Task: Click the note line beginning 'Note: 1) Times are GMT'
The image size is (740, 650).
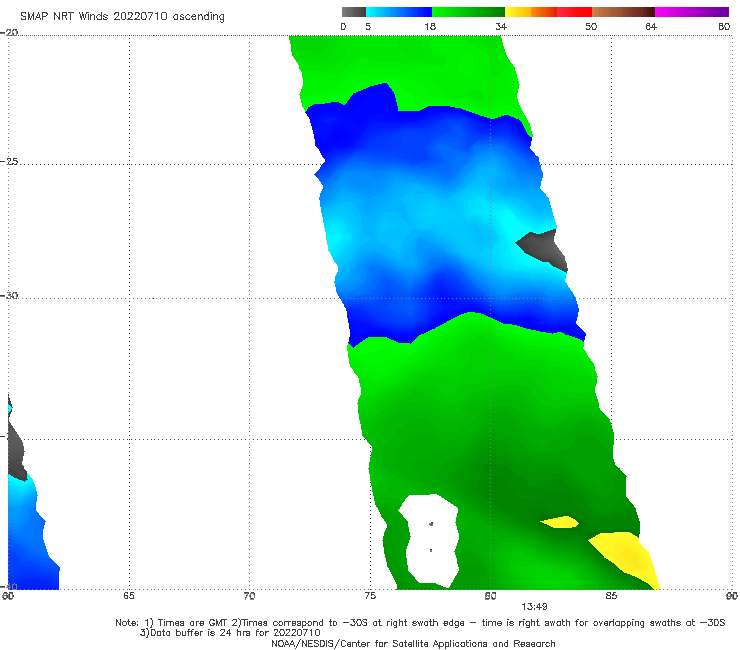Action: [x=420, y=623]
